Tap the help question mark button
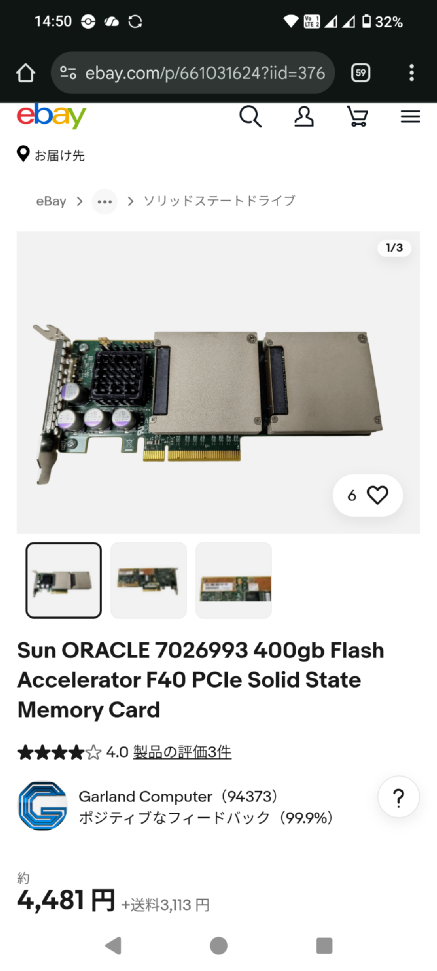437x971 pixels. pyautogui.click(x=399, y=796)
